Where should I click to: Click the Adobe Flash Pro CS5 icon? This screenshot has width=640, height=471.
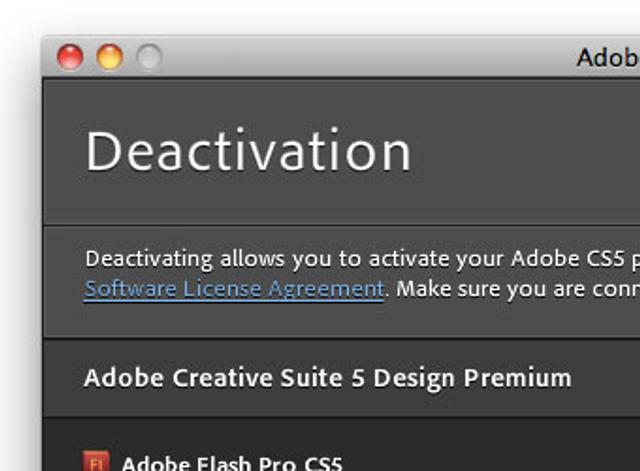[95, 463]
